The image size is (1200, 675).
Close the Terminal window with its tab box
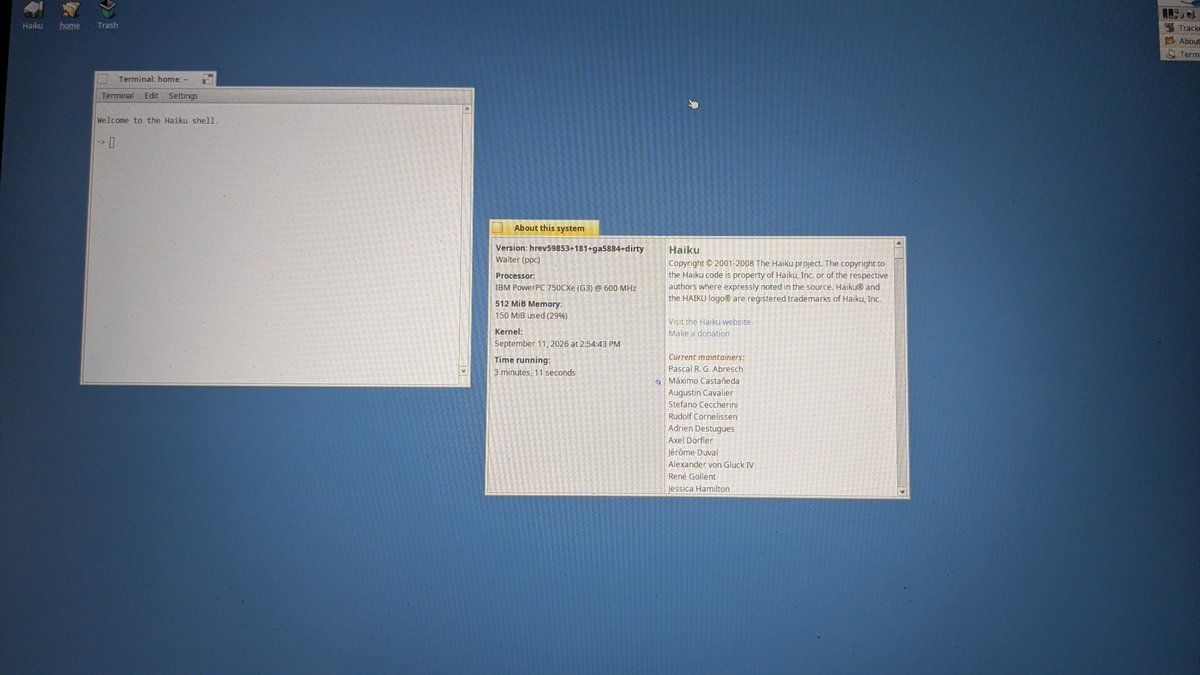102,79
